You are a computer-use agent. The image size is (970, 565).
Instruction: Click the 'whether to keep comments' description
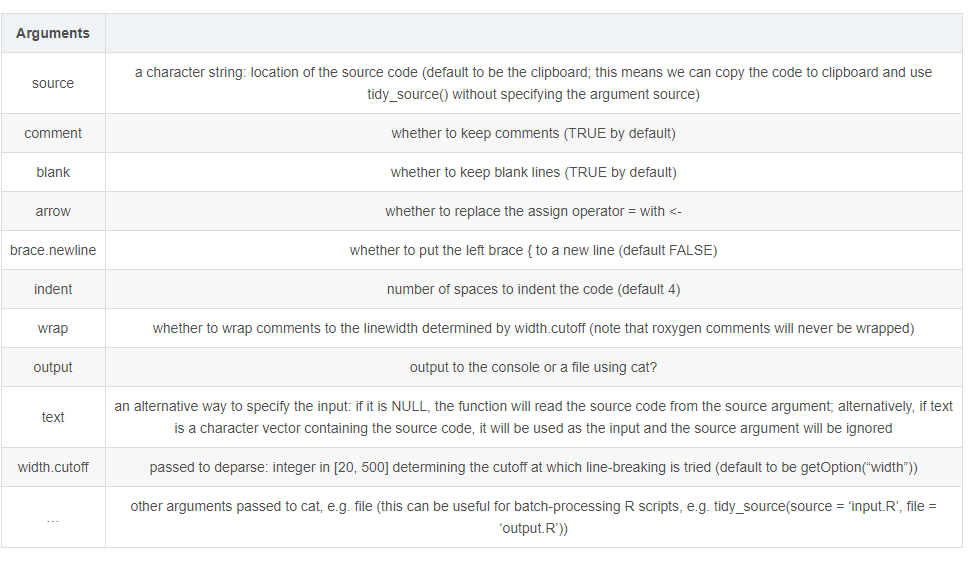pos(533,133)
